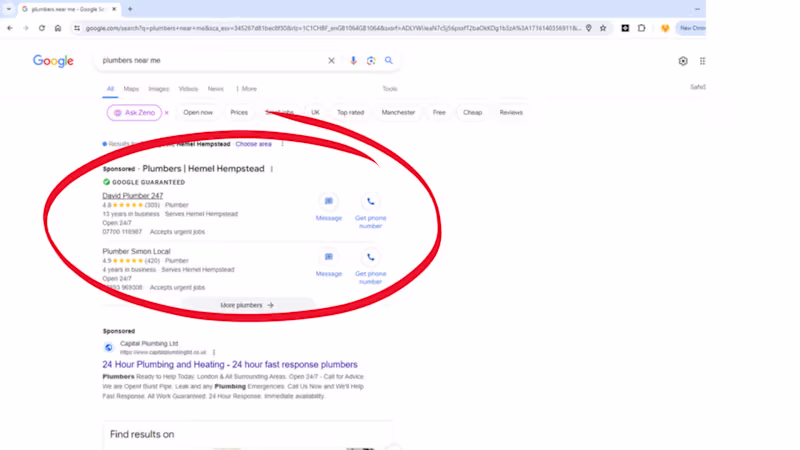Apply the Cheap filter chip

click(472, 113)
